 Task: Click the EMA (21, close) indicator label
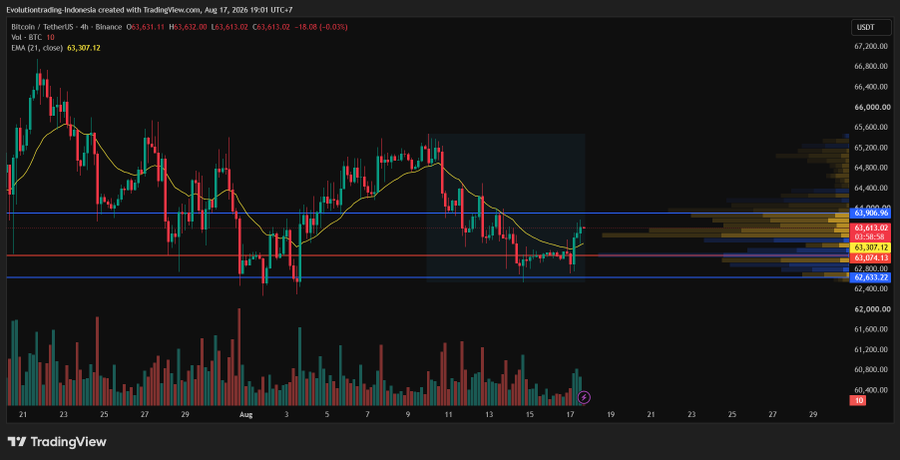[37, 48]
